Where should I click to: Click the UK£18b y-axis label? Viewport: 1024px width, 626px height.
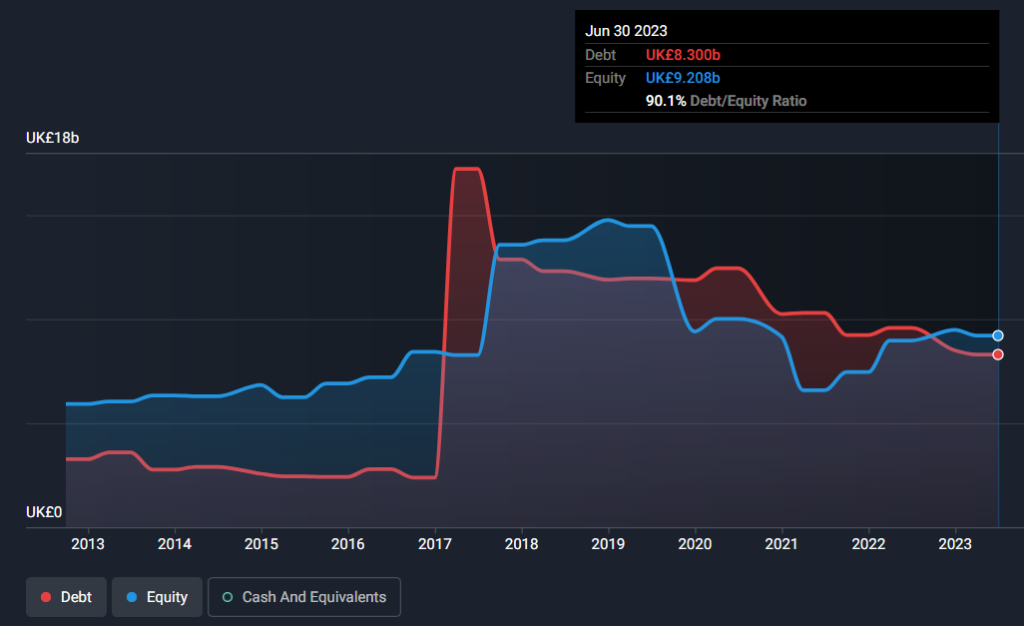52,138
